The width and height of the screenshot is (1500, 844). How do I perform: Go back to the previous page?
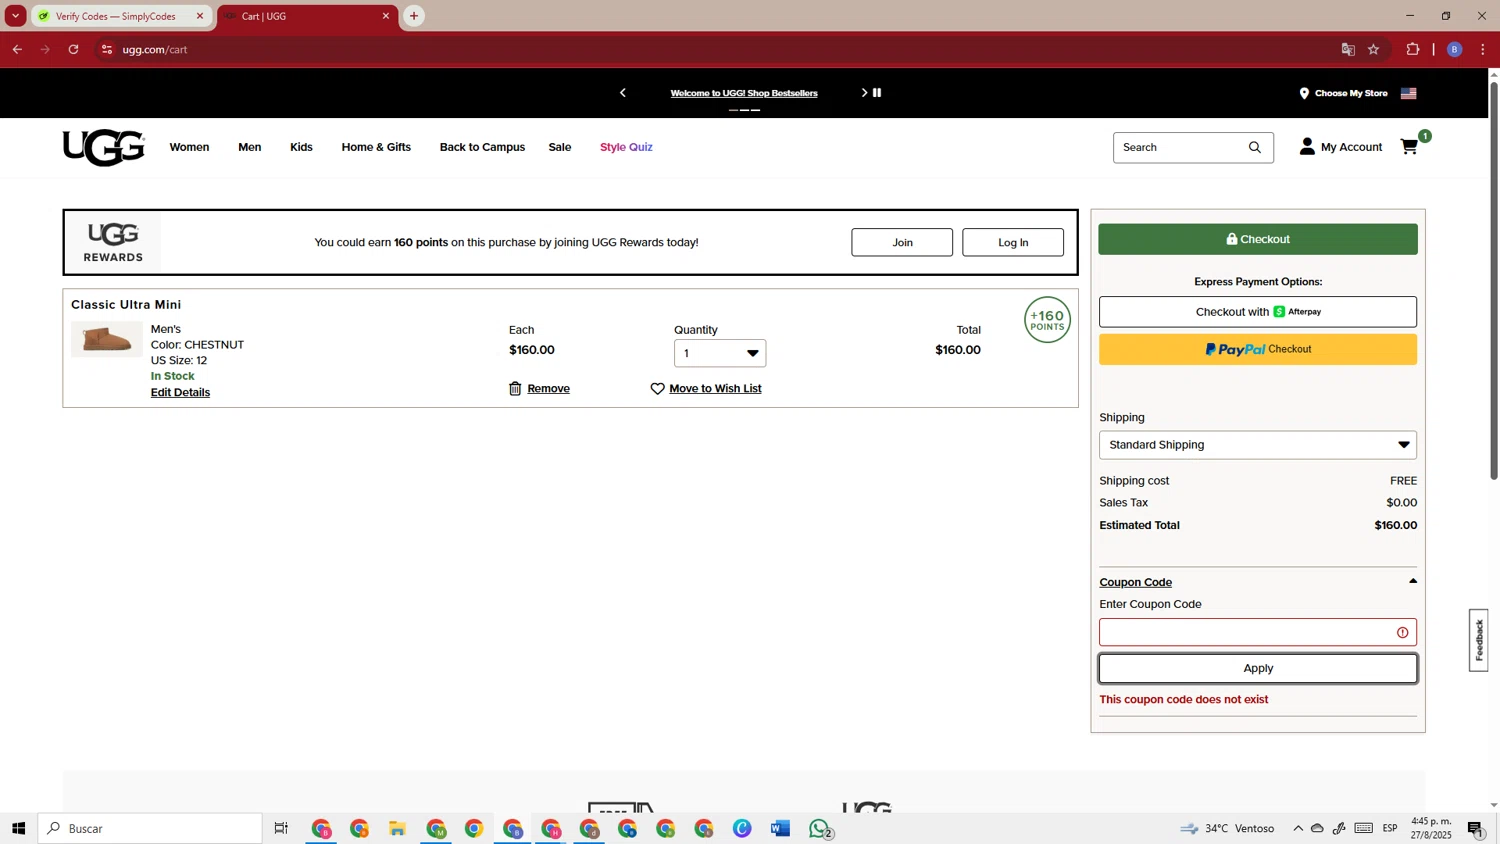tap(17, 49)
